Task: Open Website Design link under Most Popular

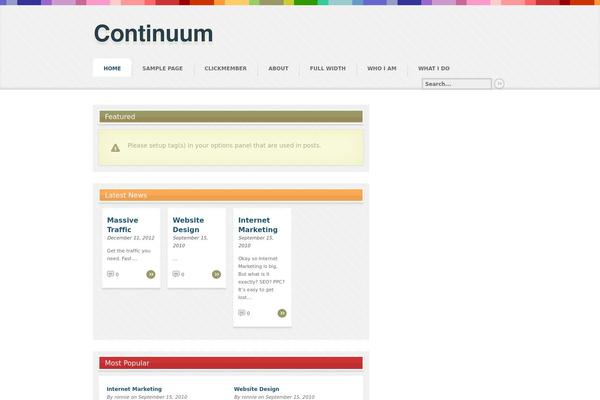Action: click(x=256, y=389)
